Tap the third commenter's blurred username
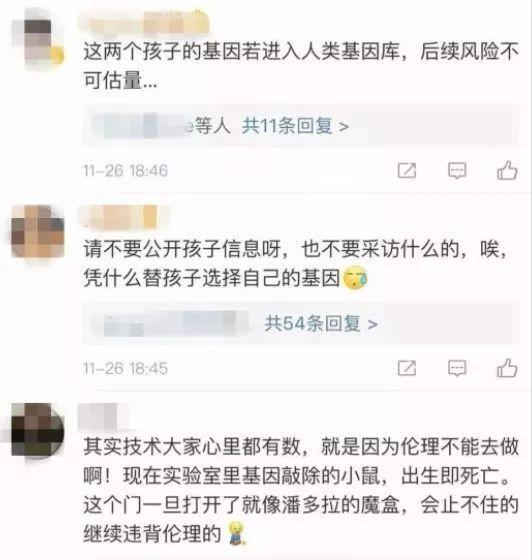Image resolution: width=532 pixels, height=560 pixels. (x=104, y=416)
